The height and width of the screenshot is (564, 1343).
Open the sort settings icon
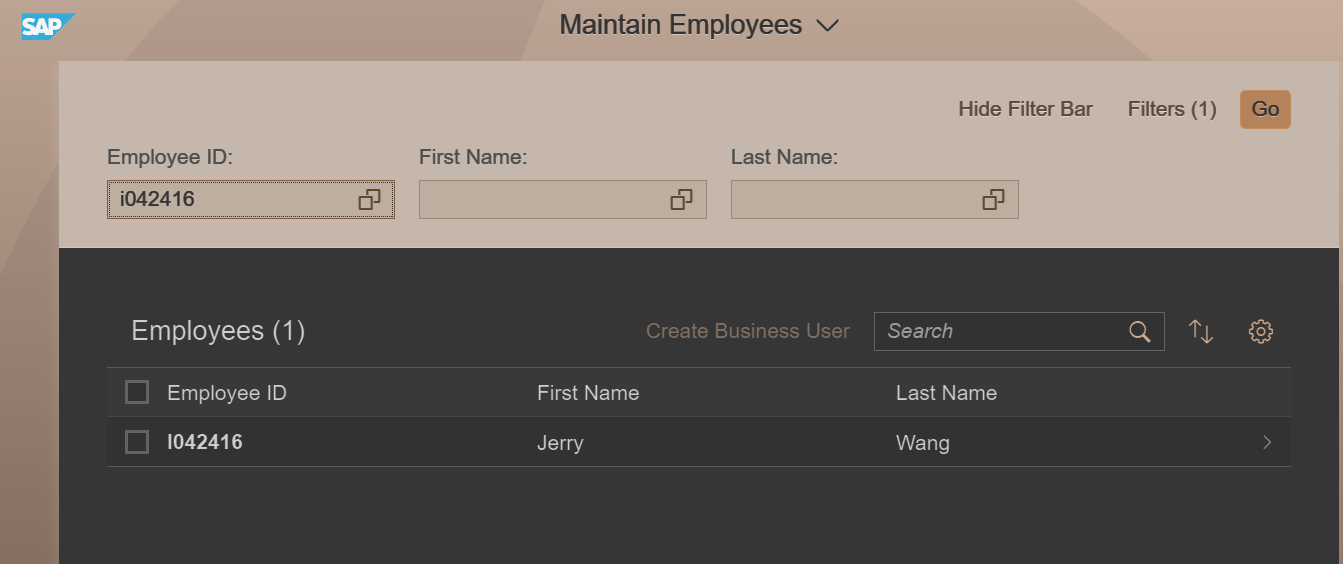1201,332
